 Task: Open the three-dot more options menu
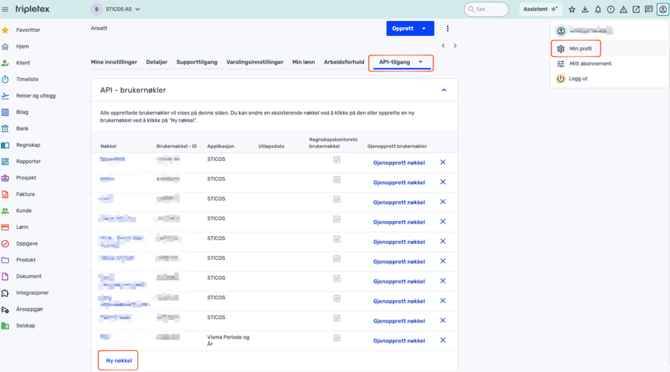click(x=447, y=29)
